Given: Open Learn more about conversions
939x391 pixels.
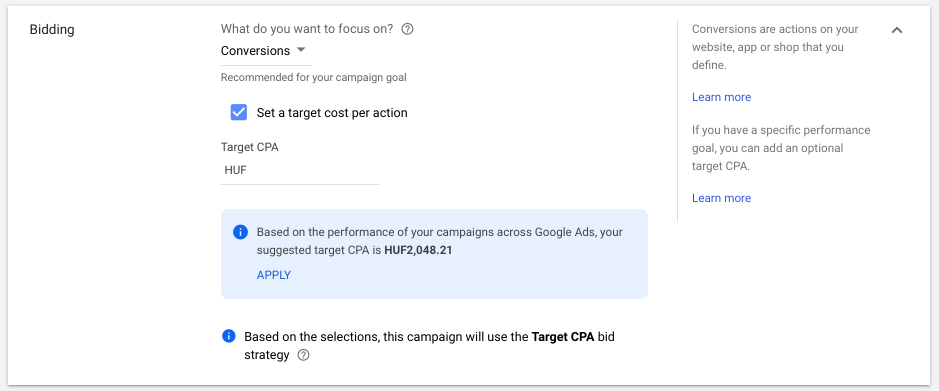Looking at the screenshot, I should (721, 97).
